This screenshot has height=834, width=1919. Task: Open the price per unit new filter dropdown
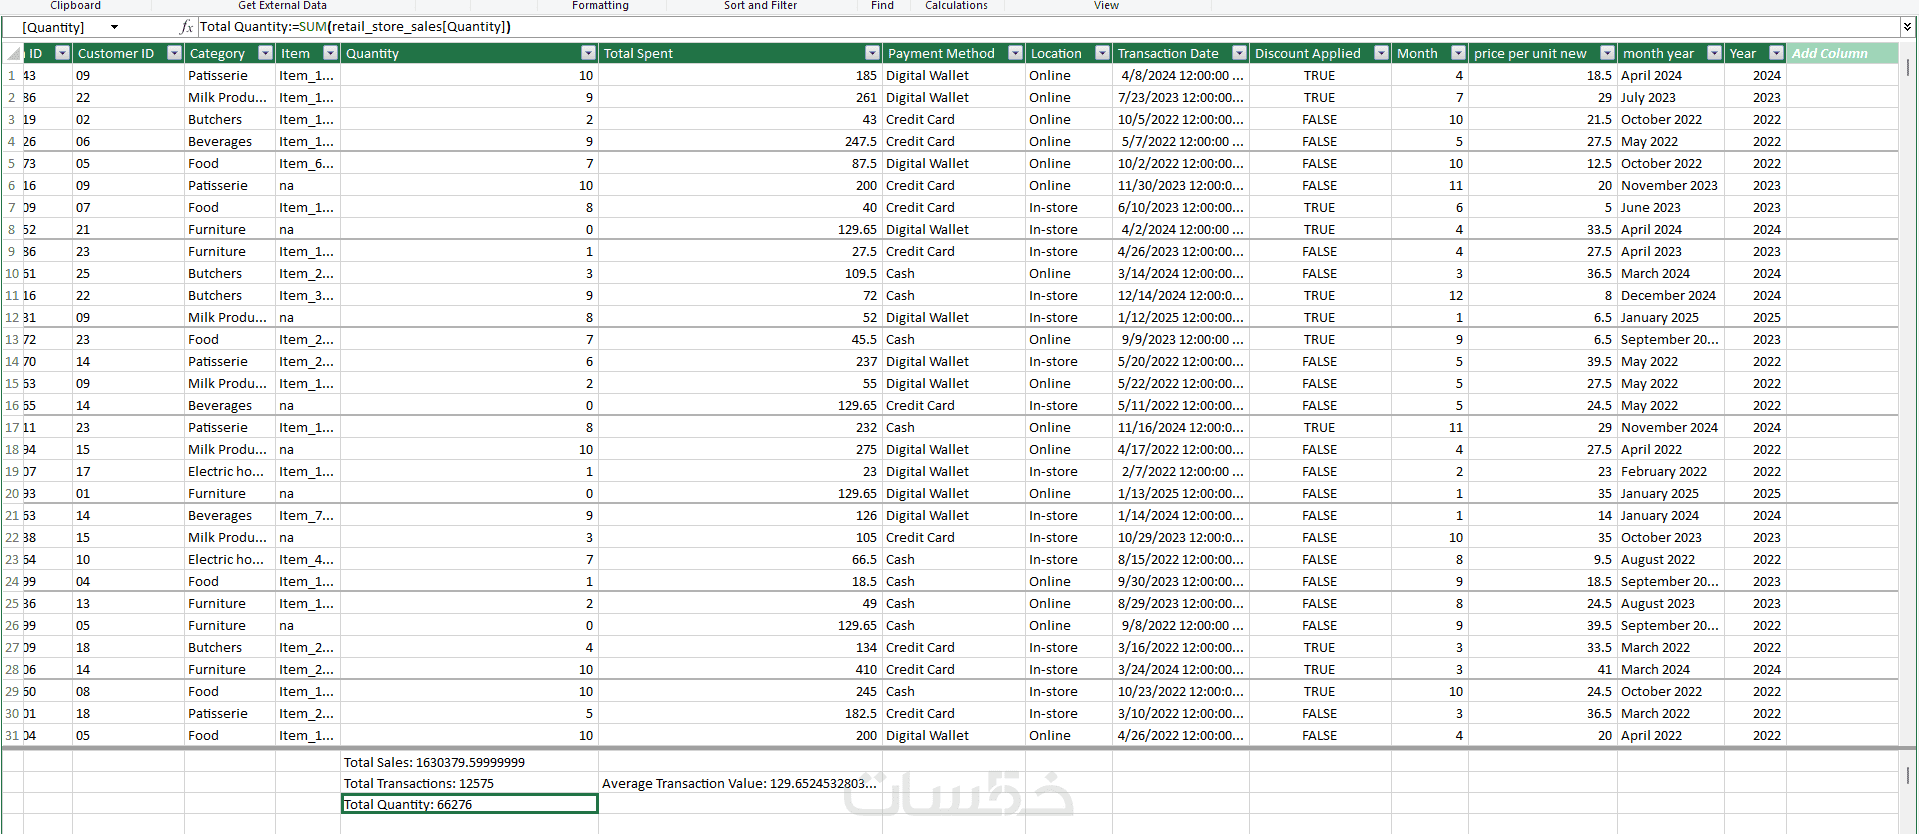[1607, 53]
